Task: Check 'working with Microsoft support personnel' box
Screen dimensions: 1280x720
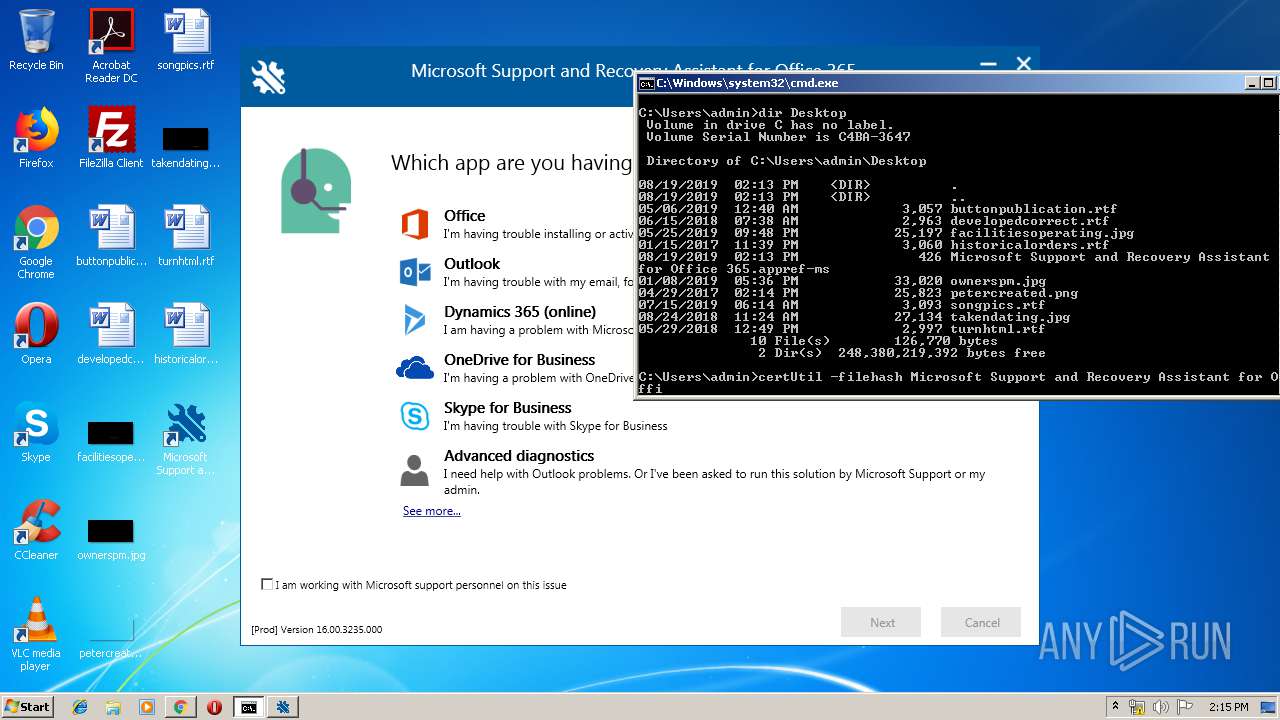Action: click(267, 584)
